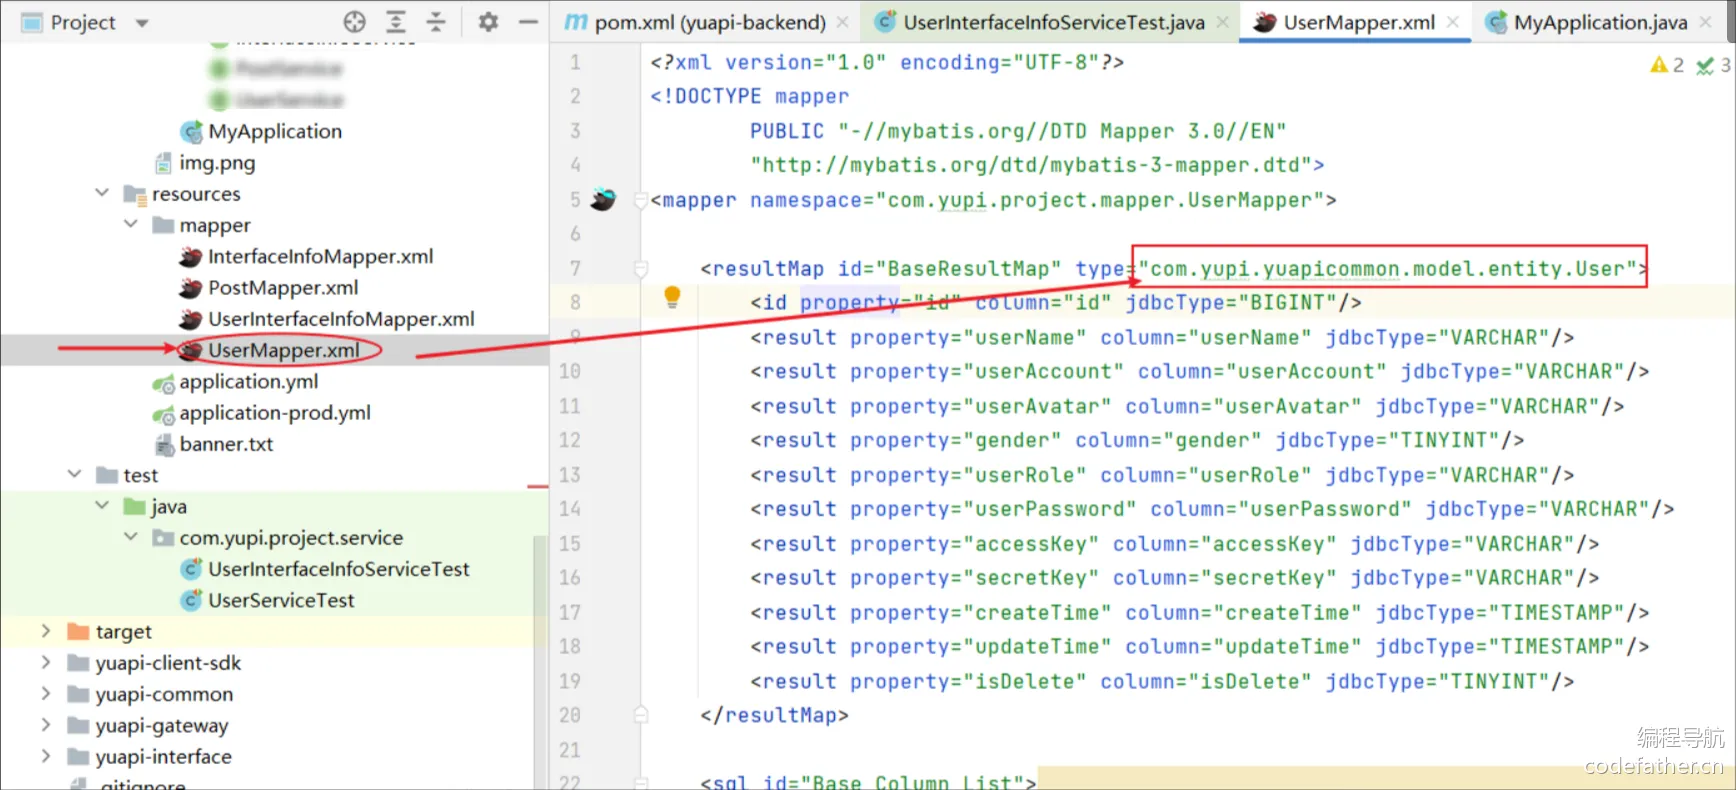1736x790 pixels.
Task: Click the orange target folder icon
Action: click(78, 631)
